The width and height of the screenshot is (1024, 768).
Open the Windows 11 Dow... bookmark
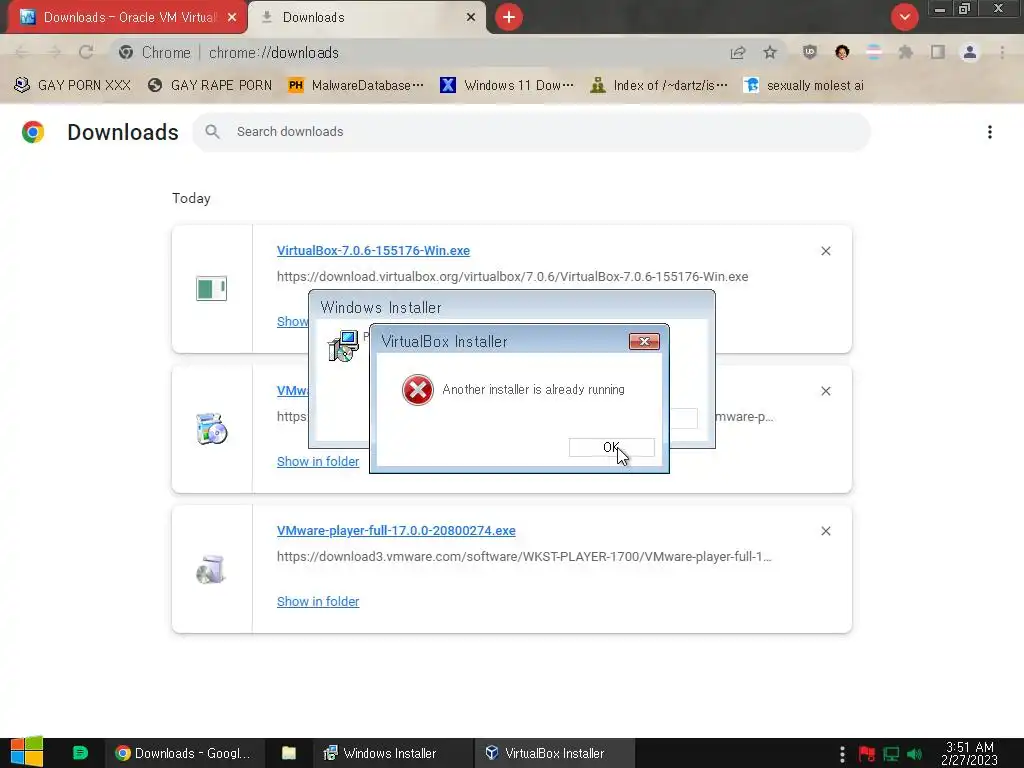(x=507, y=86)
